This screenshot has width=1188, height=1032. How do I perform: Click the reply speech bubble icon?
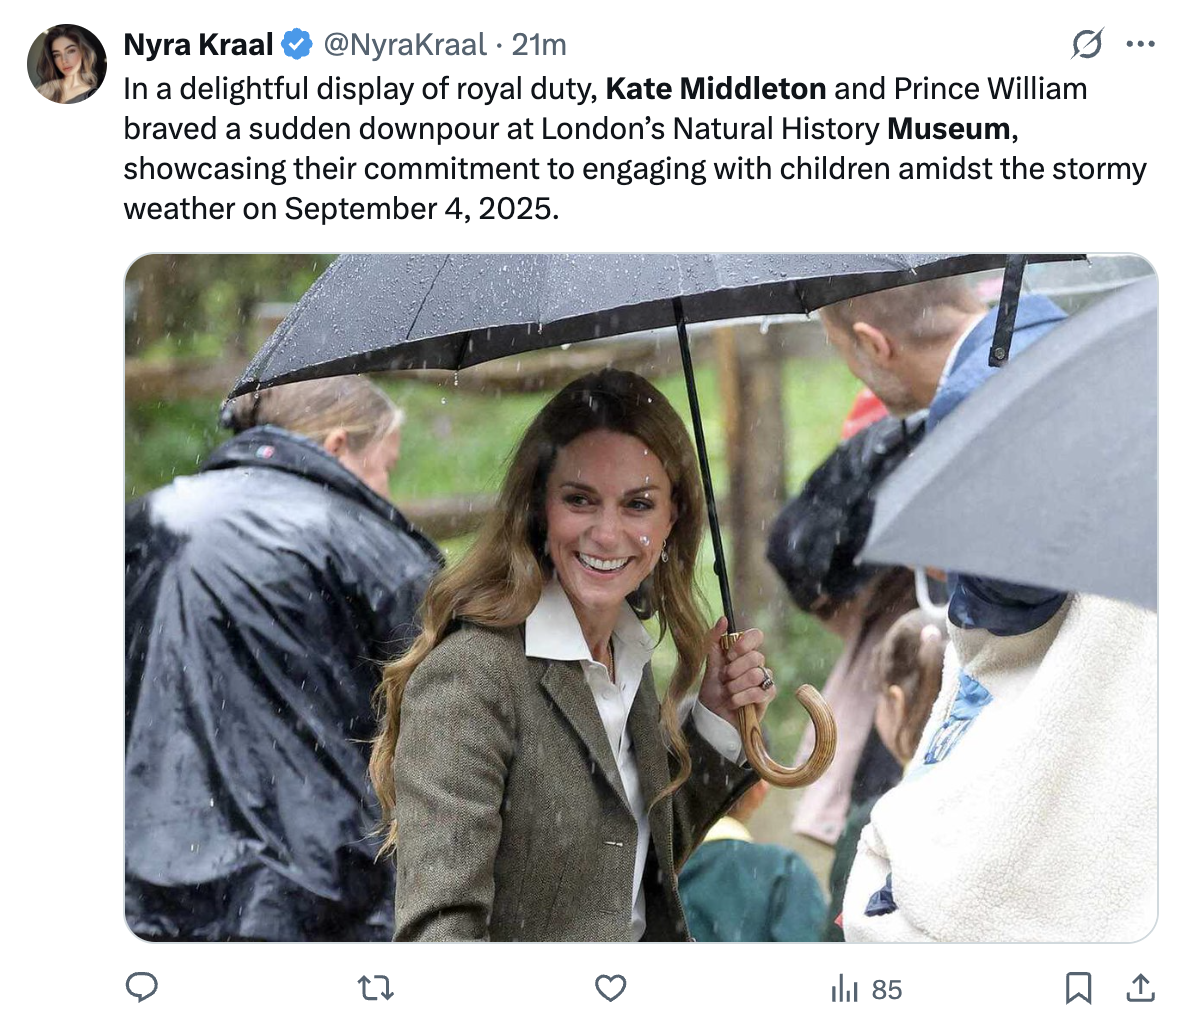pos(142,988)
